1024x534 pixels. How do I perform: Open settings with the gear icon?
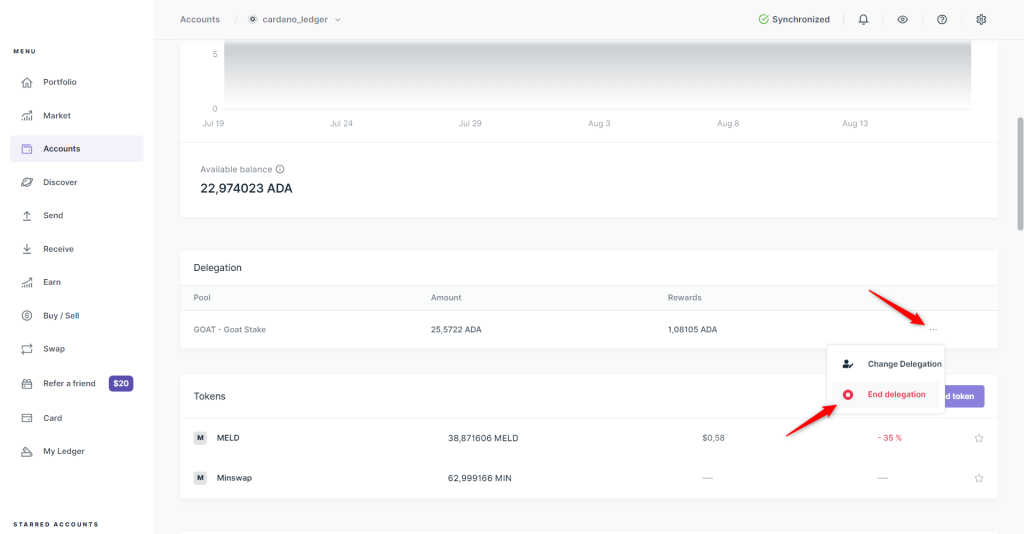click(981, 19)
